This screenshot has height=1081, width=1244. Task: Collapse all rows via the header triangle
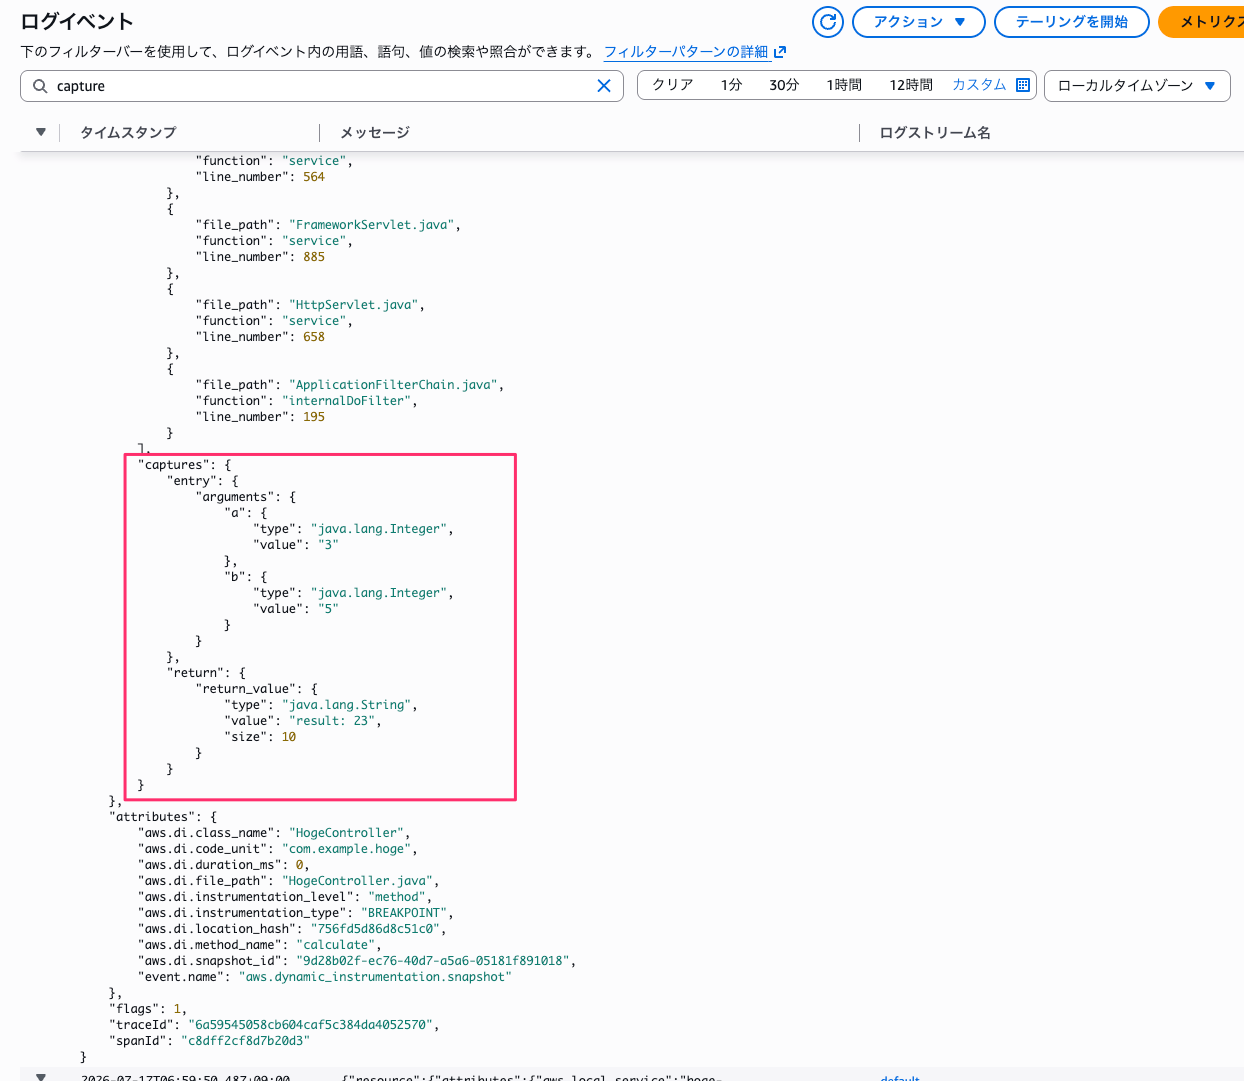tap(41, 132)
